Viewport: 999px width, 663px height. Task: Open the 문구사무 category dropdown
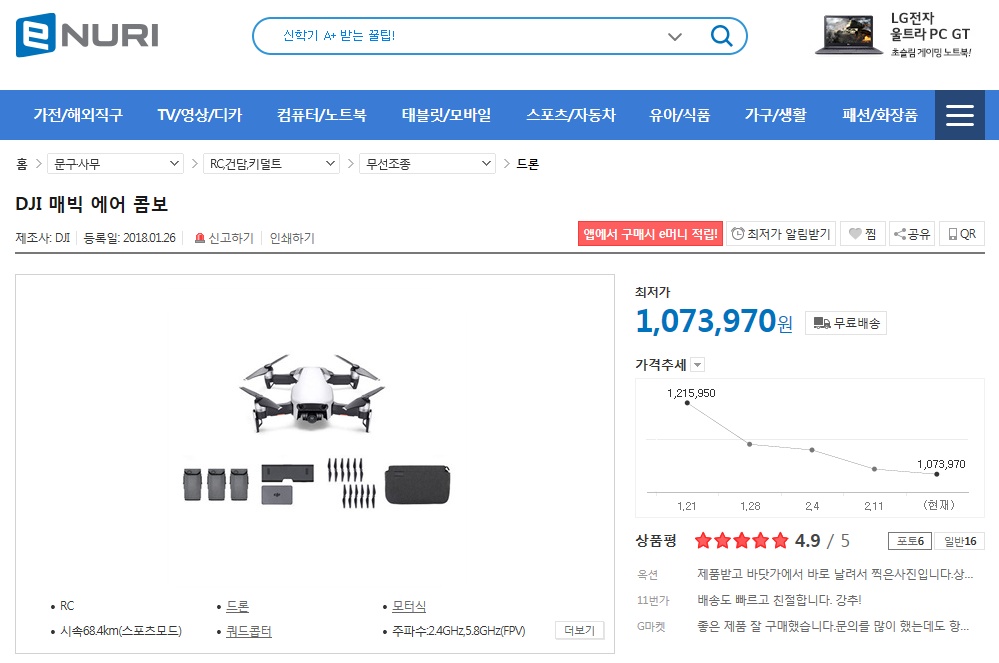click(x=115, y=164)
